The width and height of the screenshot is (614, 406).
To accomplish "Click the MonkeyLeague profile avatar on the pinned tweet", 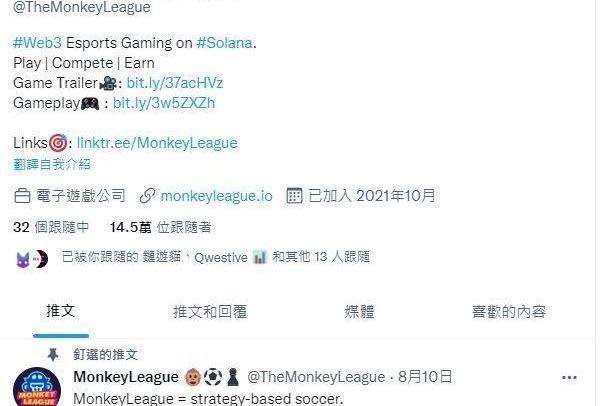I will tap(37, 387).
